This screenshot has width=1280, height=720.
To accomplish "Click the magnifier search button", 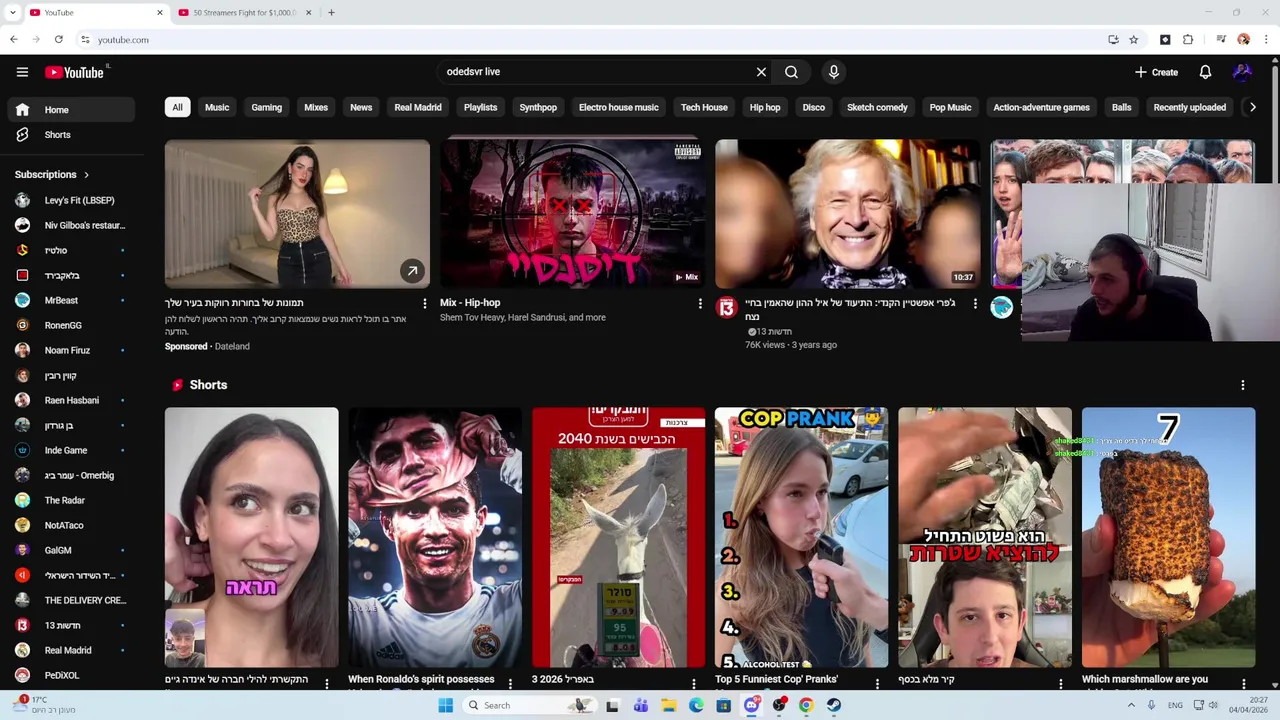I will 791,72.
